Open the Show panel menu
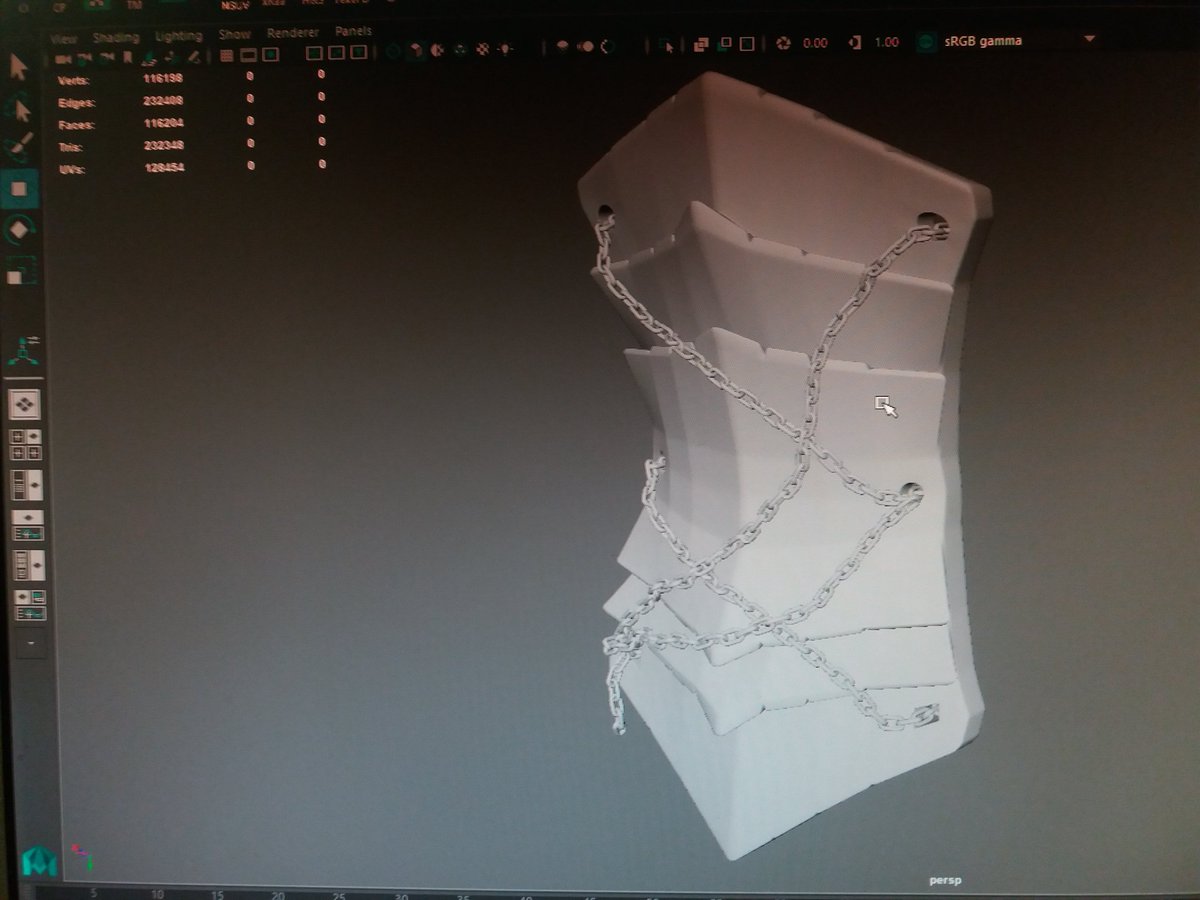The width and height of the screenshot is (1200, 900). click(235, 34)
